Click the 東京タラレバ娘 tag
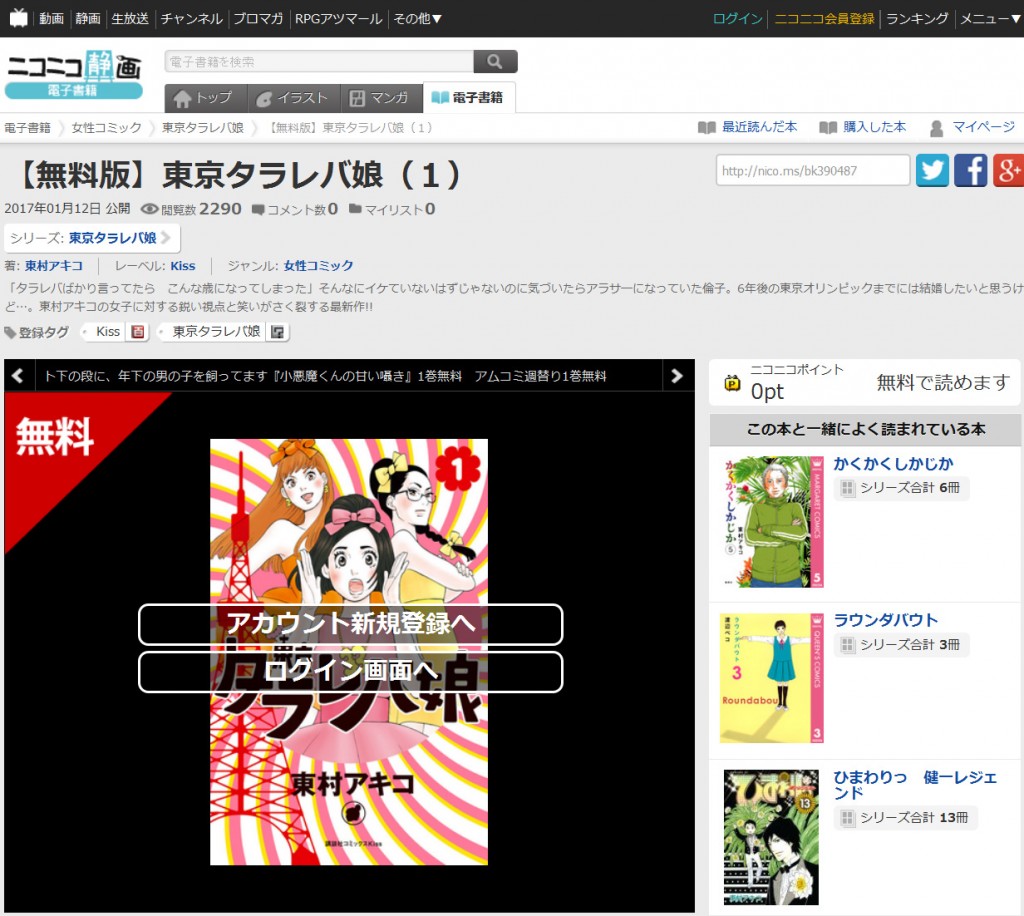Screen dimensions: 1024x916 point(216,332)
